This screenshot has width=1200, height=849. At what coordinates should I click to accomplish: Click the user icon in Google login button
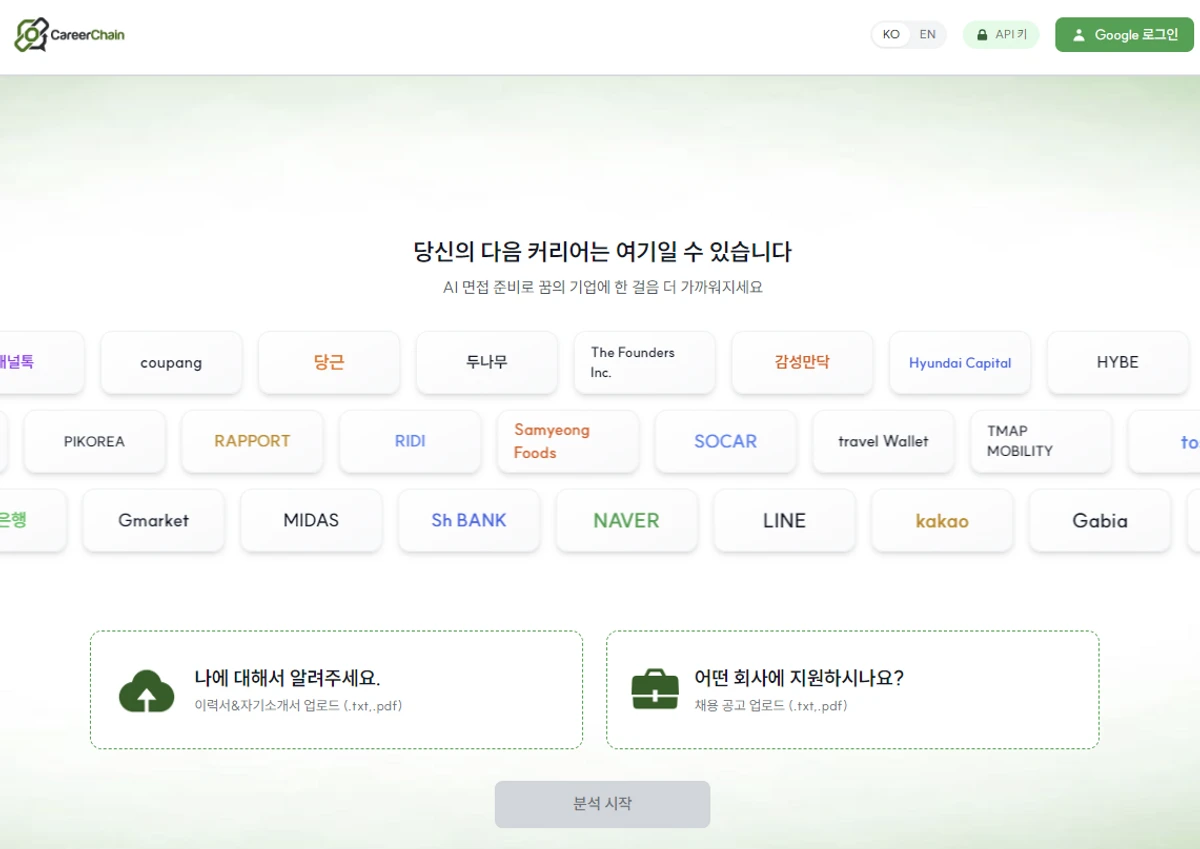[1078, 35]
